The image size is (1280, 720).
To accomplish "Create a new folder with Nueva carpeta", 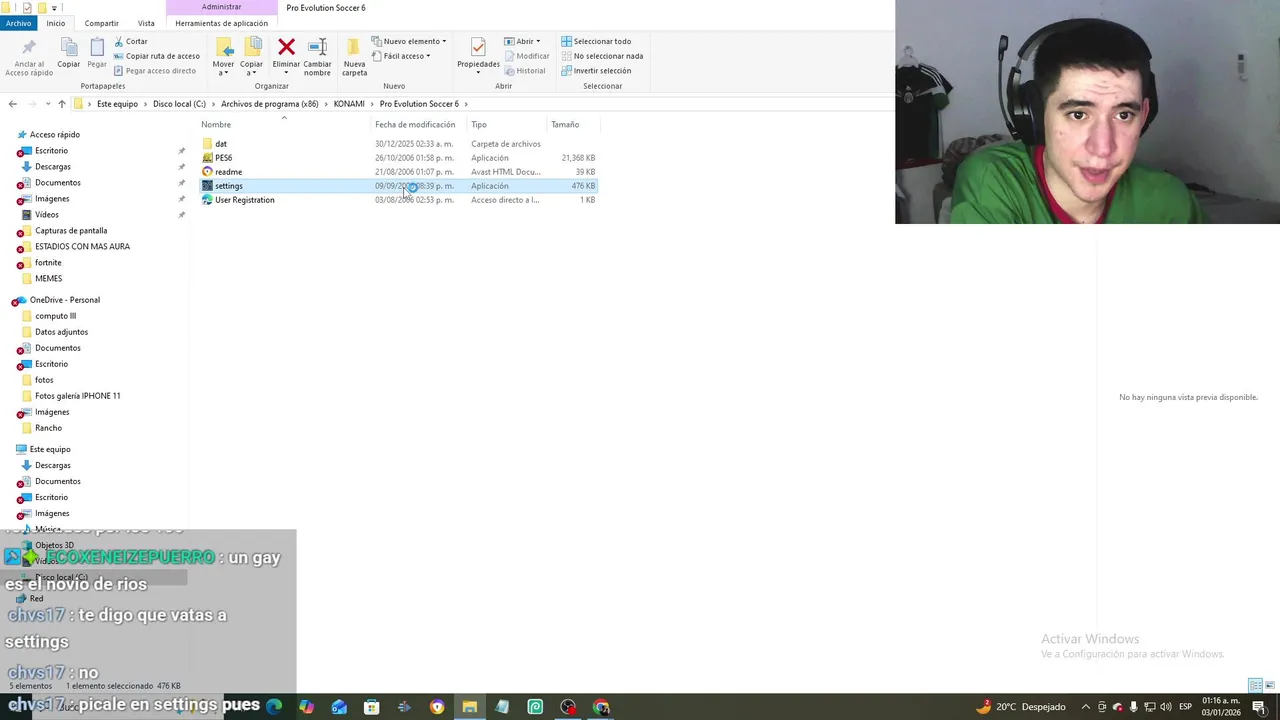I will click(354, 56).
